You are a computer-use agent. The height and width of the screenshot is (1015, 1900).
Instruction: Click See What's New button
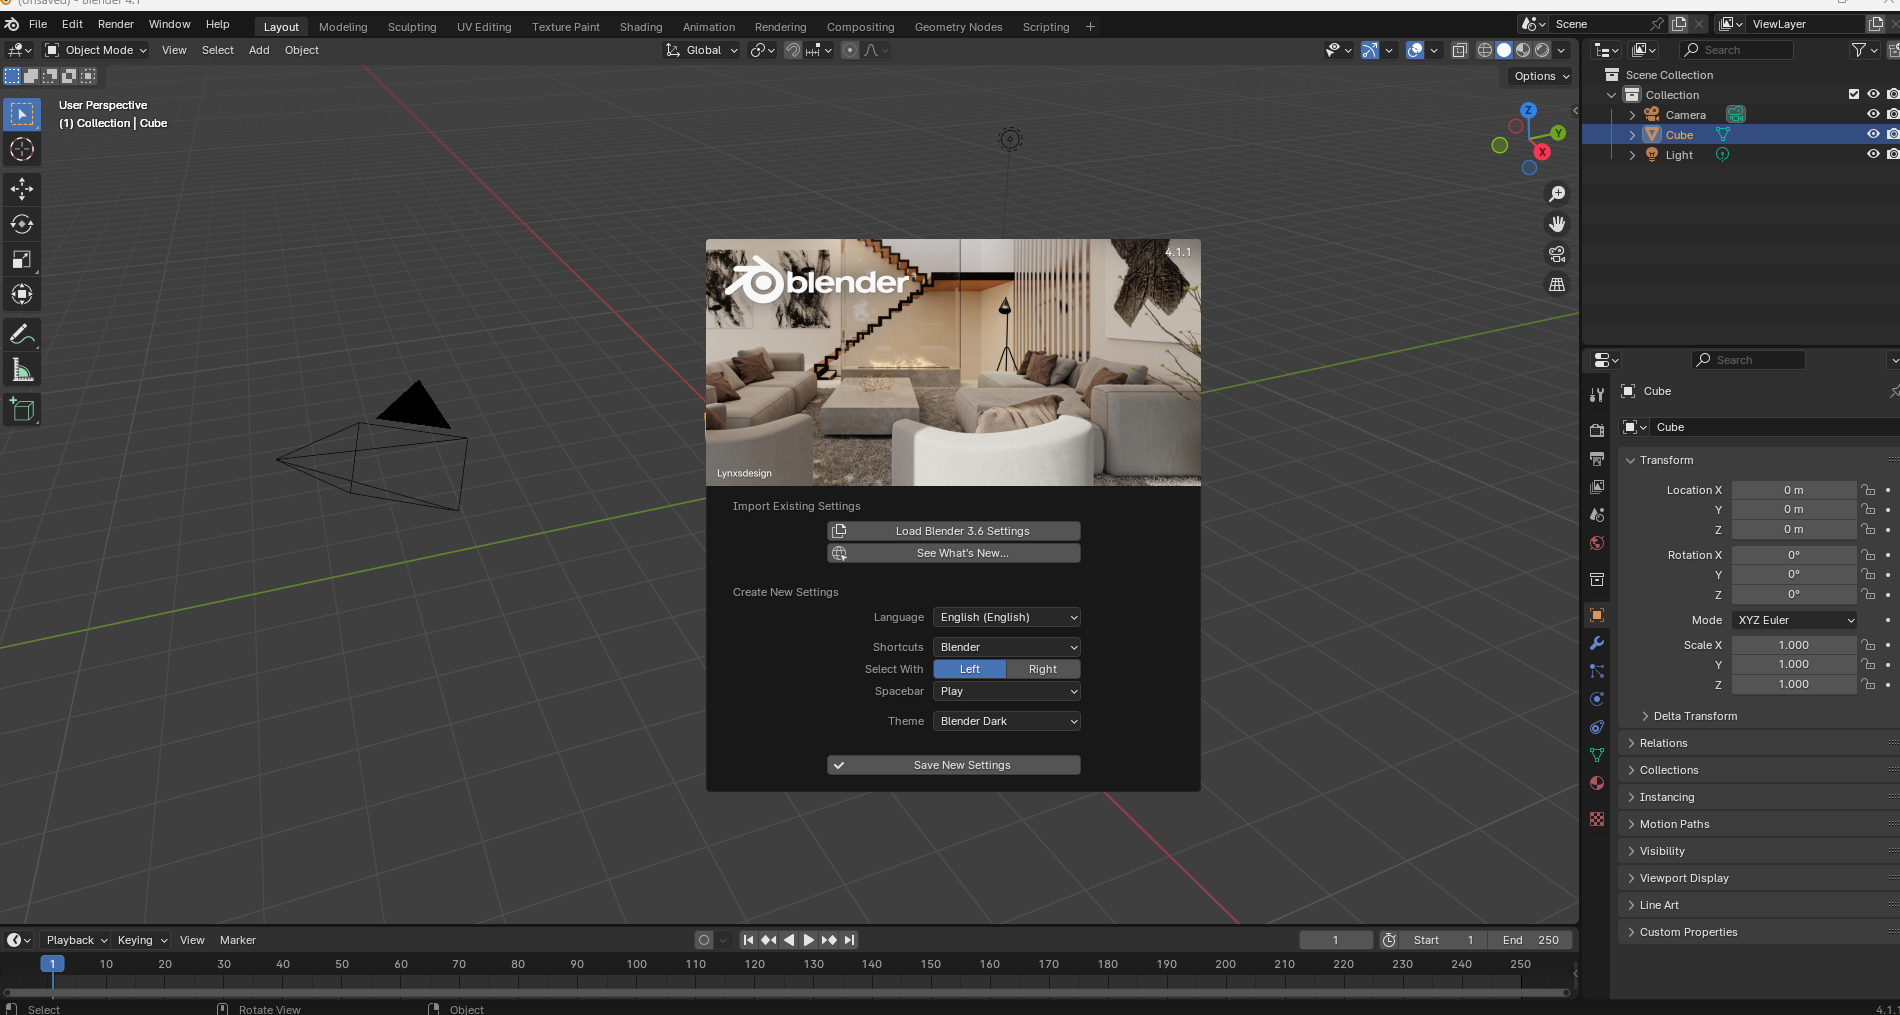click(954, 553)
